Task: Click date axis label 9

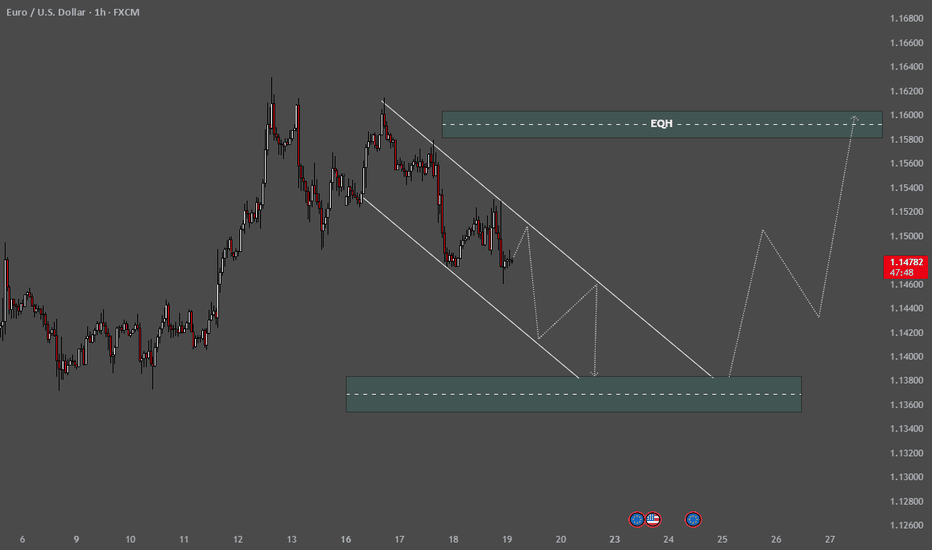Action: coord(76,539)
